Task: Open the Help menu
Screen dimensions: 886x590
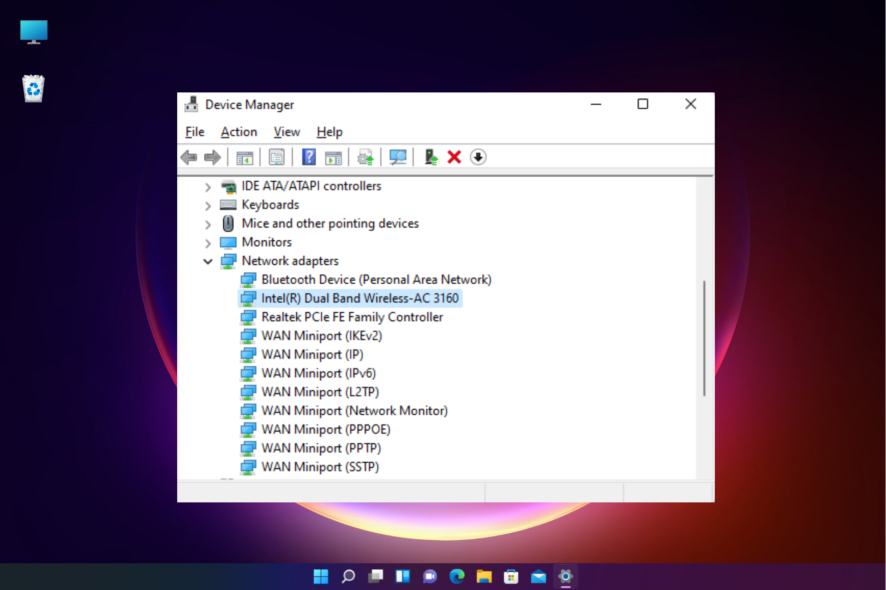Action: pyautogui.click(x=329, y=132)
